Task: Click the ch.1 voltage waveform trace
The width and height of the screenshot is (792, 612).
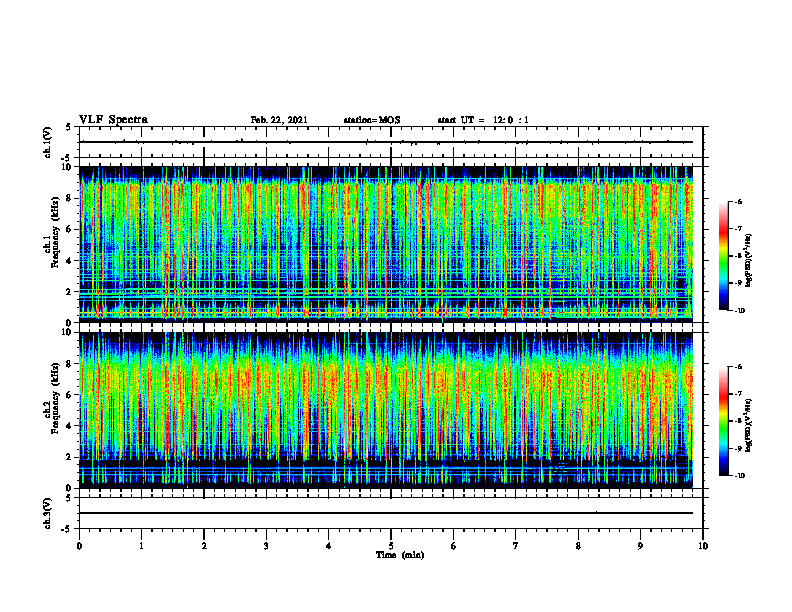Action: click(386, 142)
